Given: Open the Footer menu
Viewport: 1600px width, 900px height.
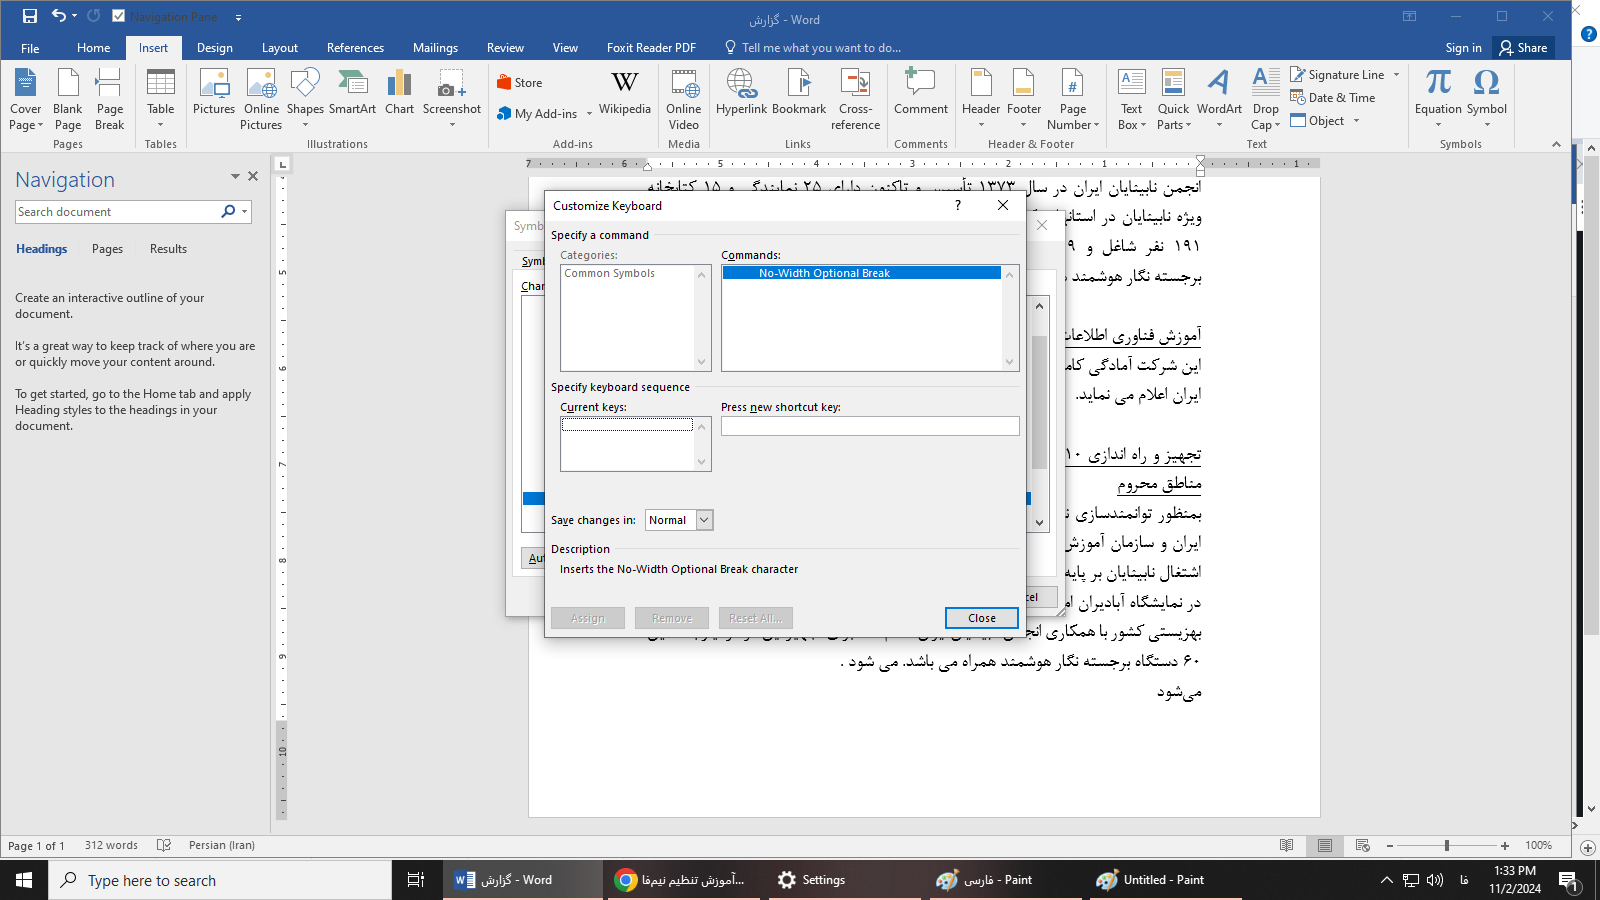Looking at the screenshot, I should coord(1023,98).
